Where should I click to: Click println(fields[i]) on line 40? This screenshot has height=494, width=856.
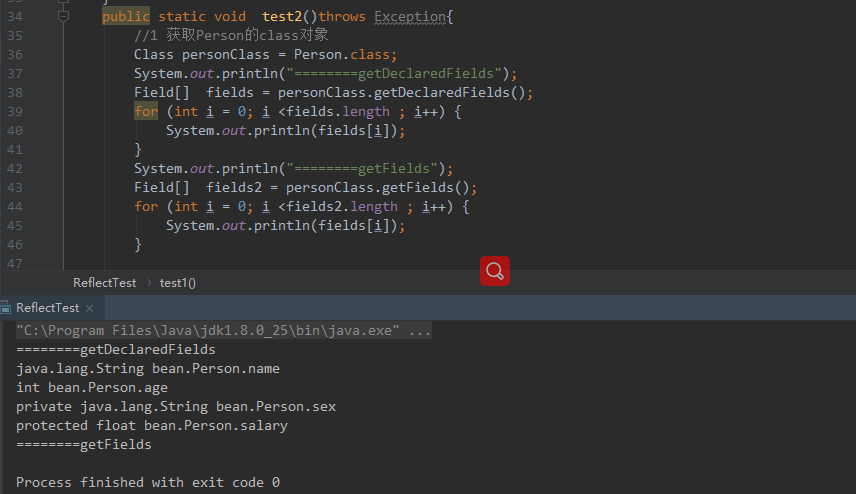(326, 131)
